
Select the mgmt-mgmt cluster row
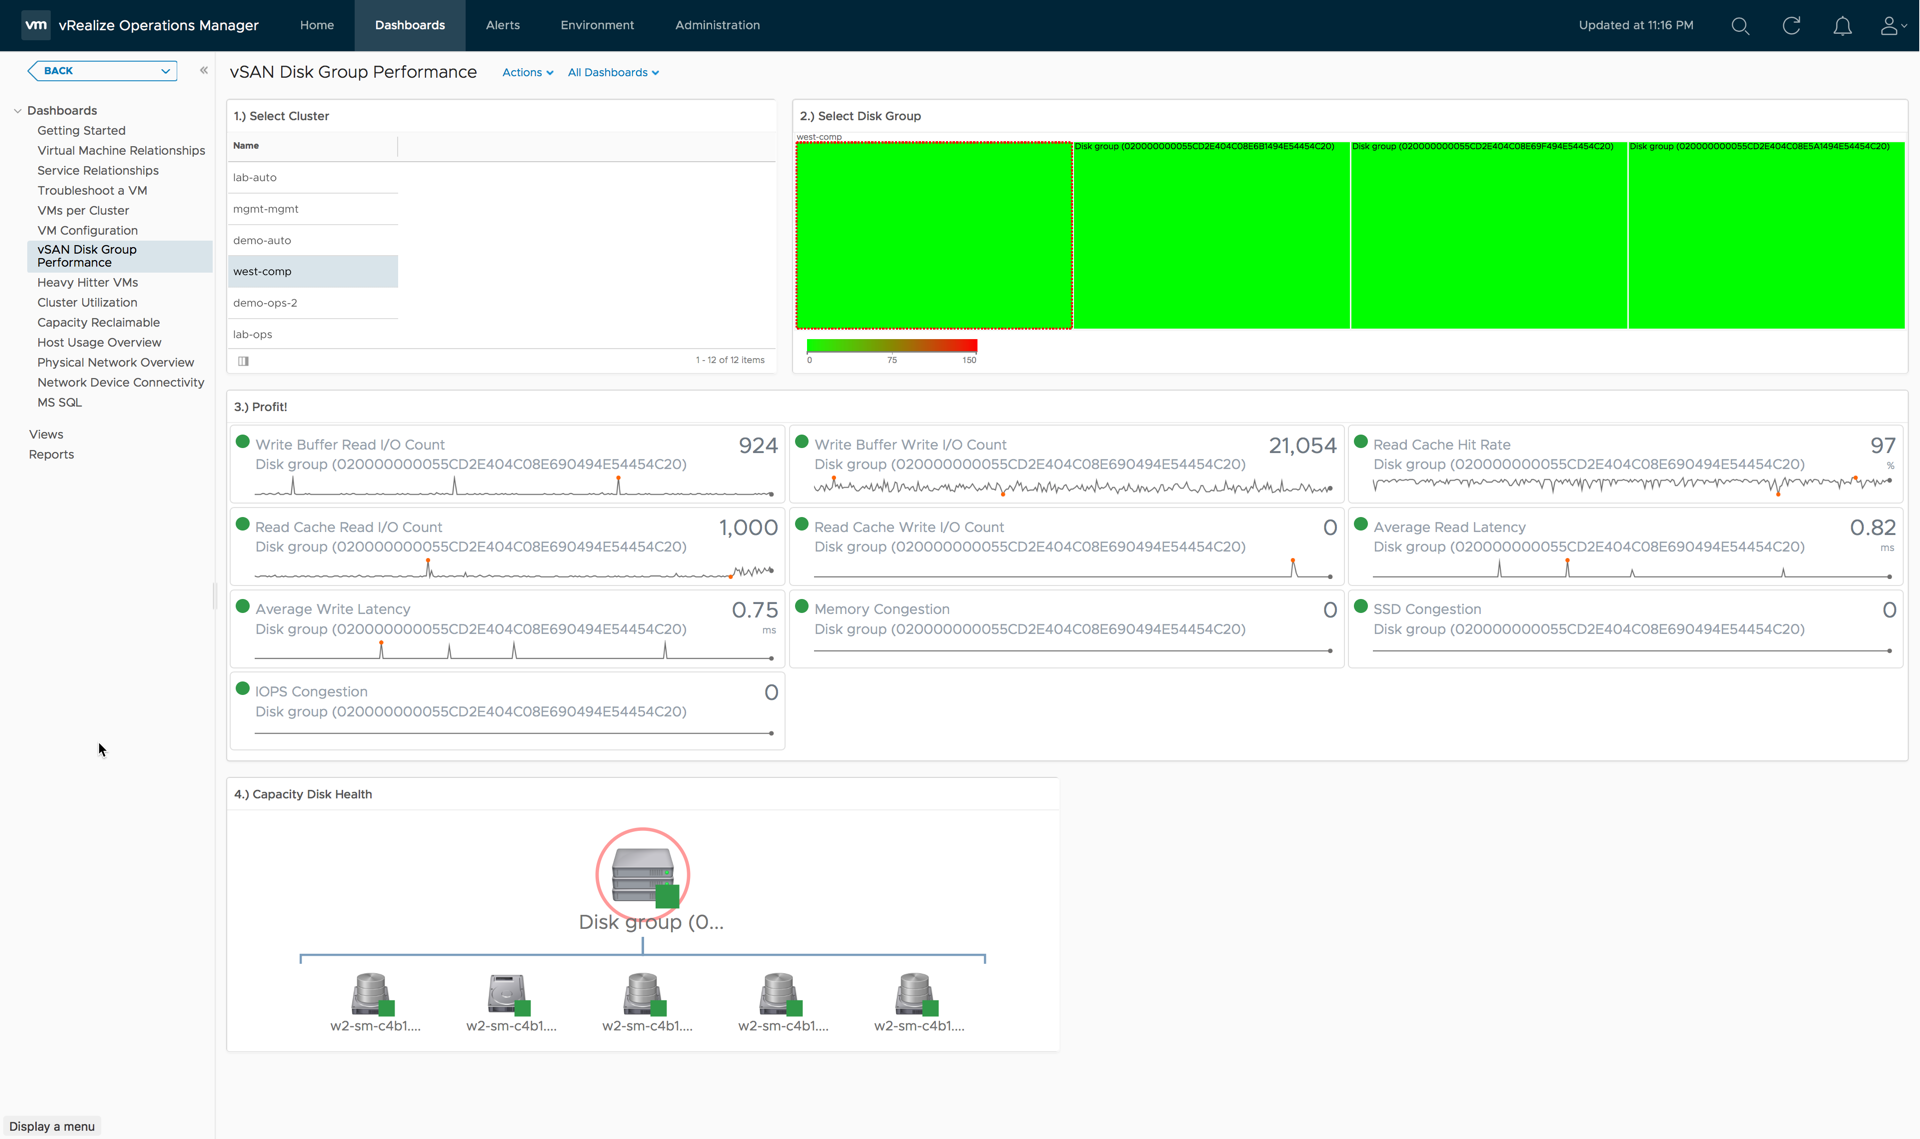(313, 209)
